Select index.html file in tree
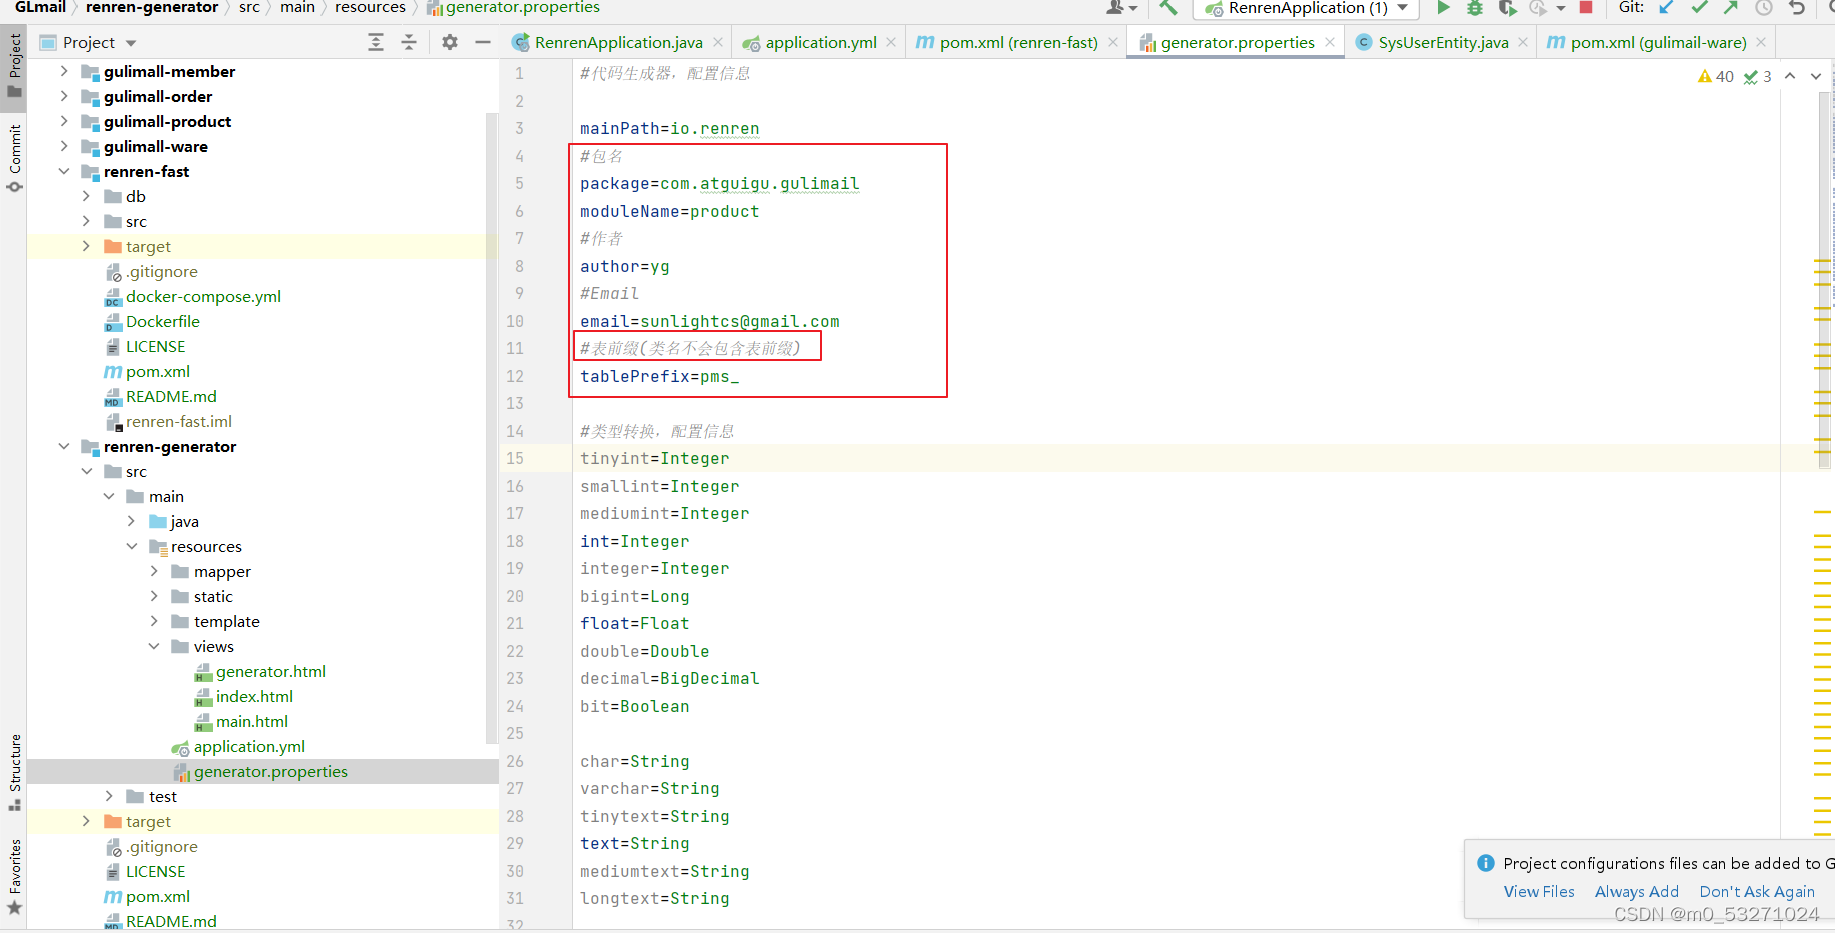 tap(244, 696)
